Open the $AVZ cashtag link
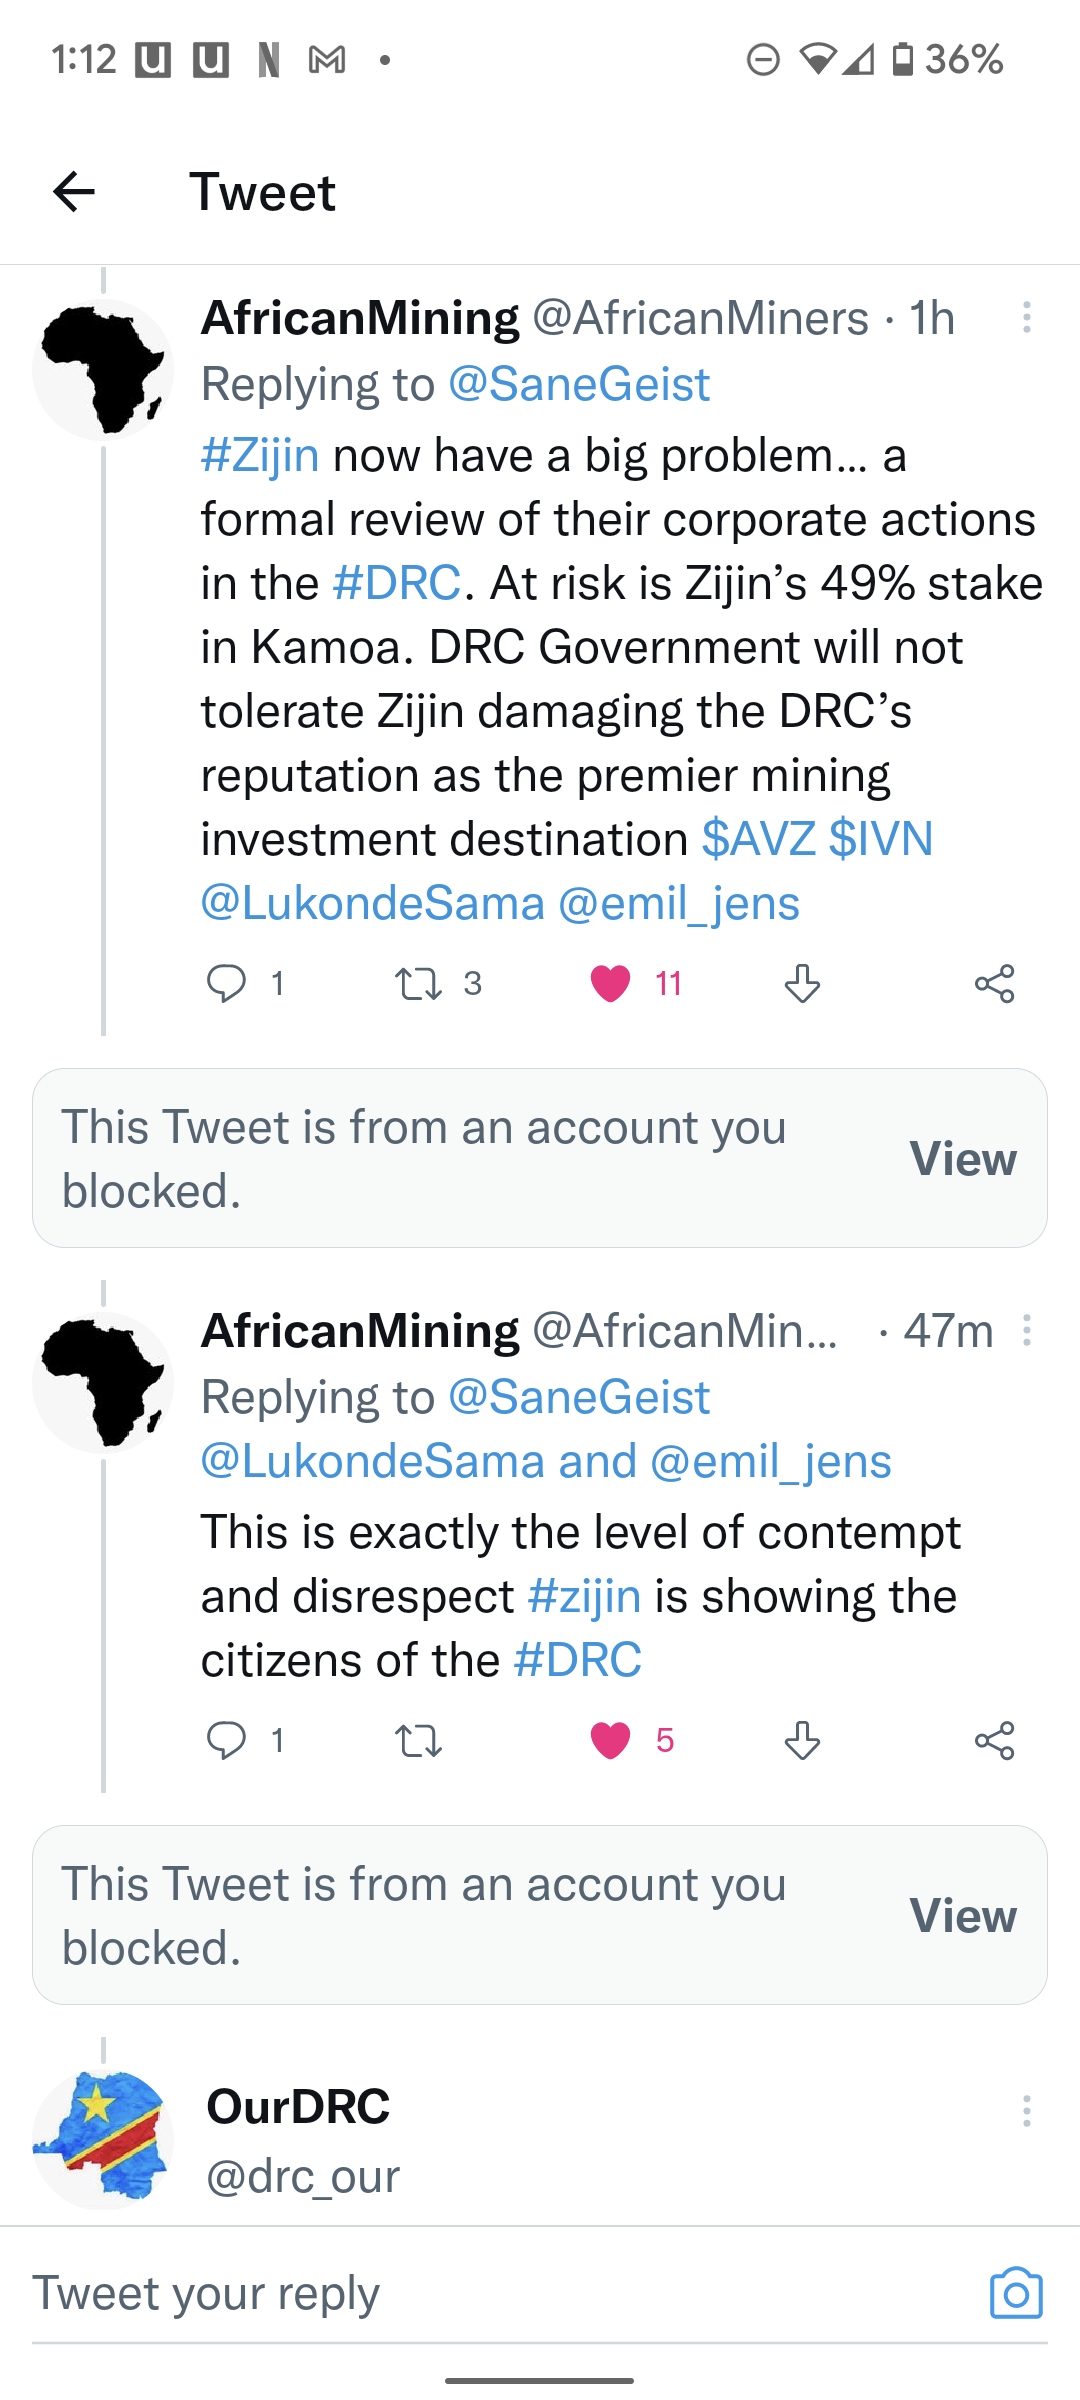The height and width of the screenshot is (2400, 1080). point(758,839)
